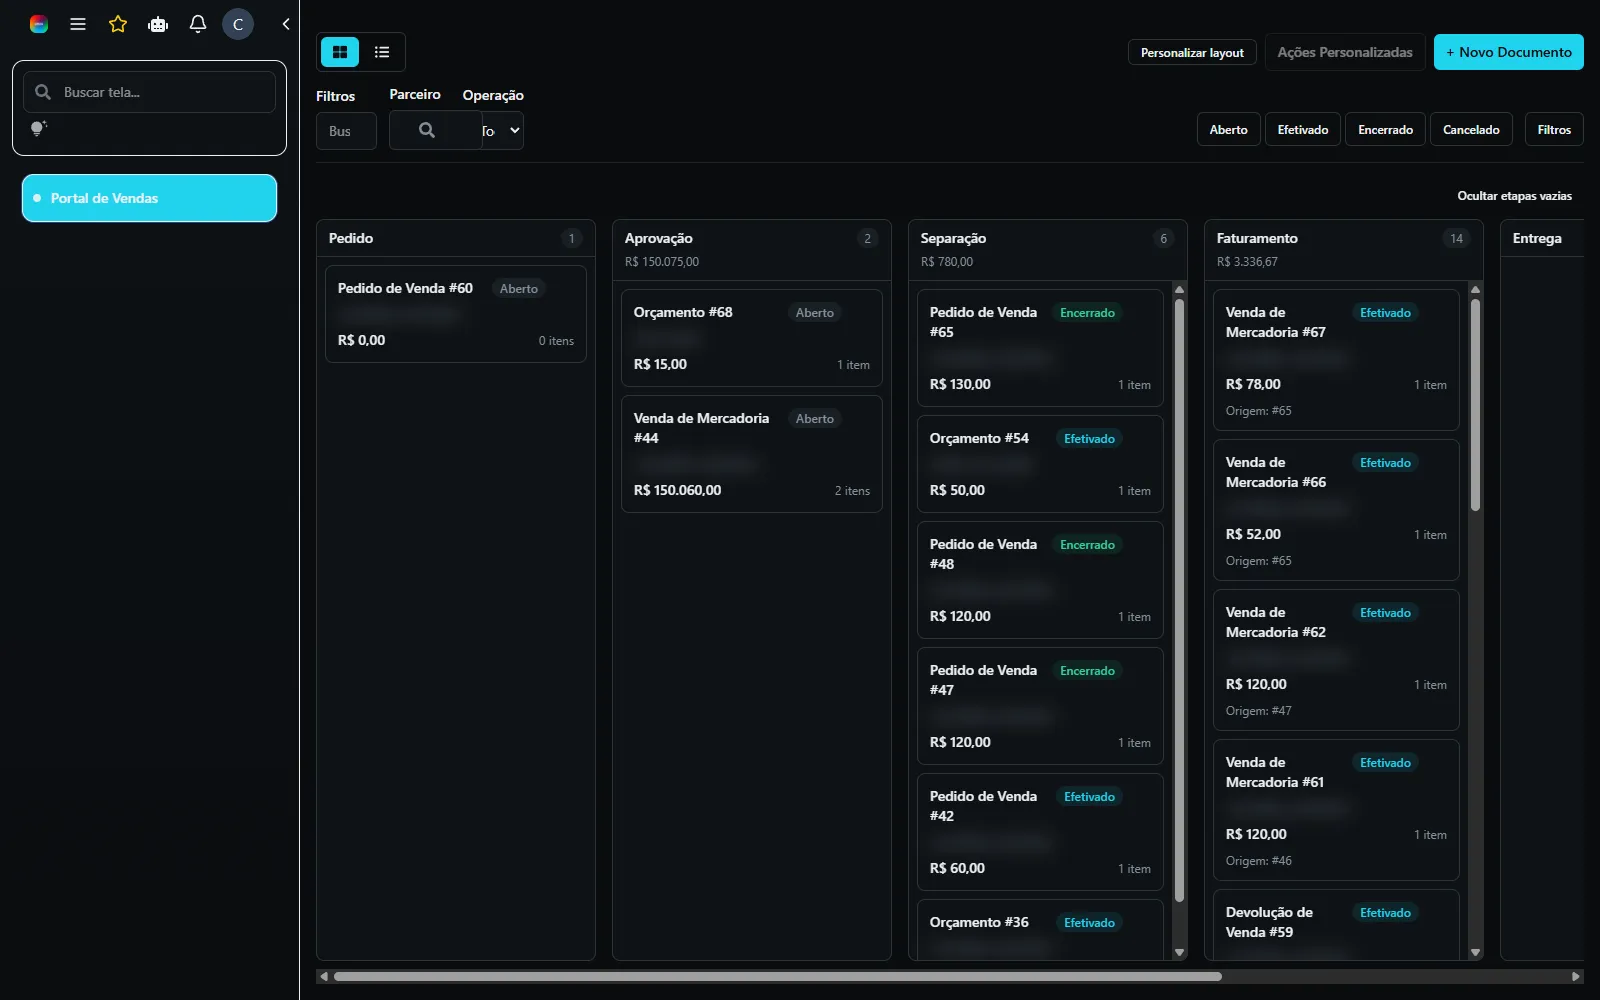The width and height of the screenshot is (1600, 1000).
Task: Toggle the Efetivado status filter
Action: pyautogui.click(x=1303, y=130)
